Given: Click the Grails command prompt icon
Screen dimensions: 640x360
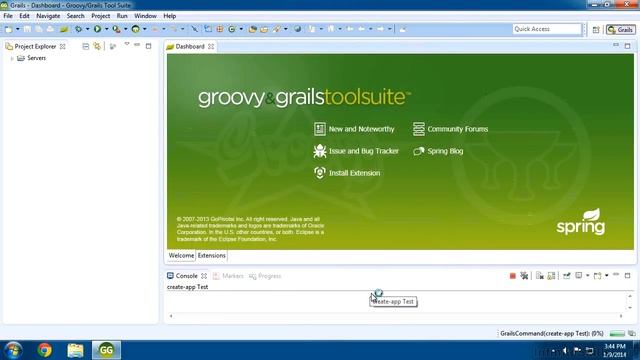Looking at the screenshot, I should [x=136, y=29].
